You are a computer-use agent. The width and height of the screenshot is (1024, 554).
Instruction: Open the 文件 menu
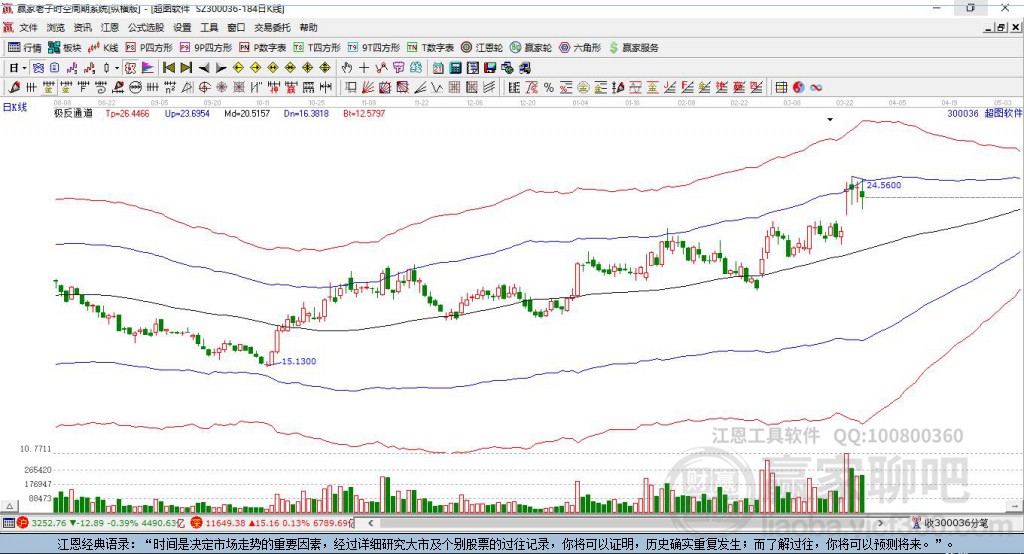click(28, 27)
